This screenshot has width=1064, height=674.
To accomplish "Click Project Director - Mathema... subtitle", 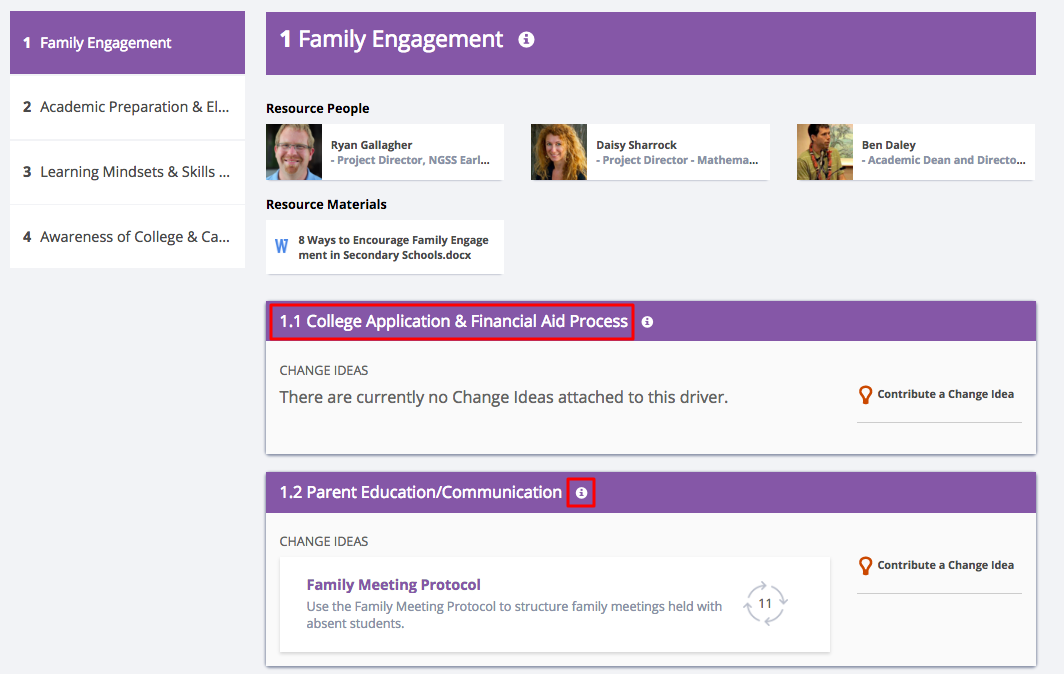I will click(677, 160).
